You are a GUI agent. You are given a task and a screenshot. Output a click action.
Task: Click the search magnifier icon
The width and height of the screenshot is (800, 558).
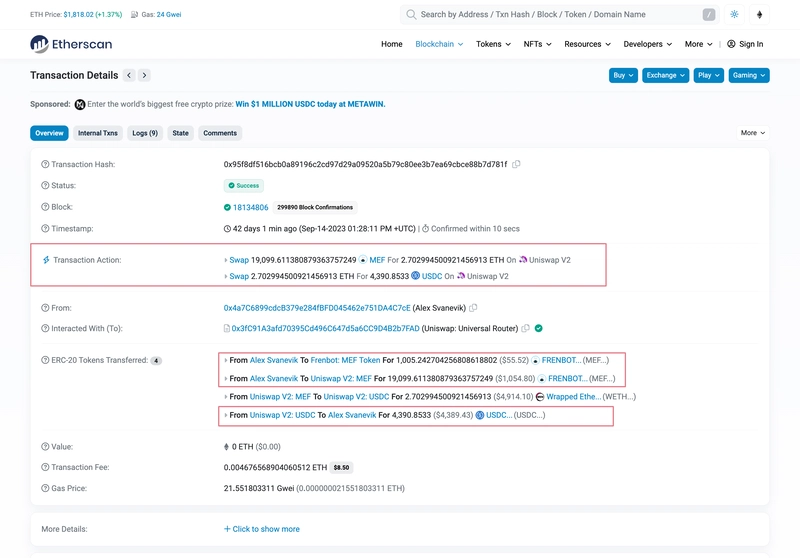[x=411, y=14]
